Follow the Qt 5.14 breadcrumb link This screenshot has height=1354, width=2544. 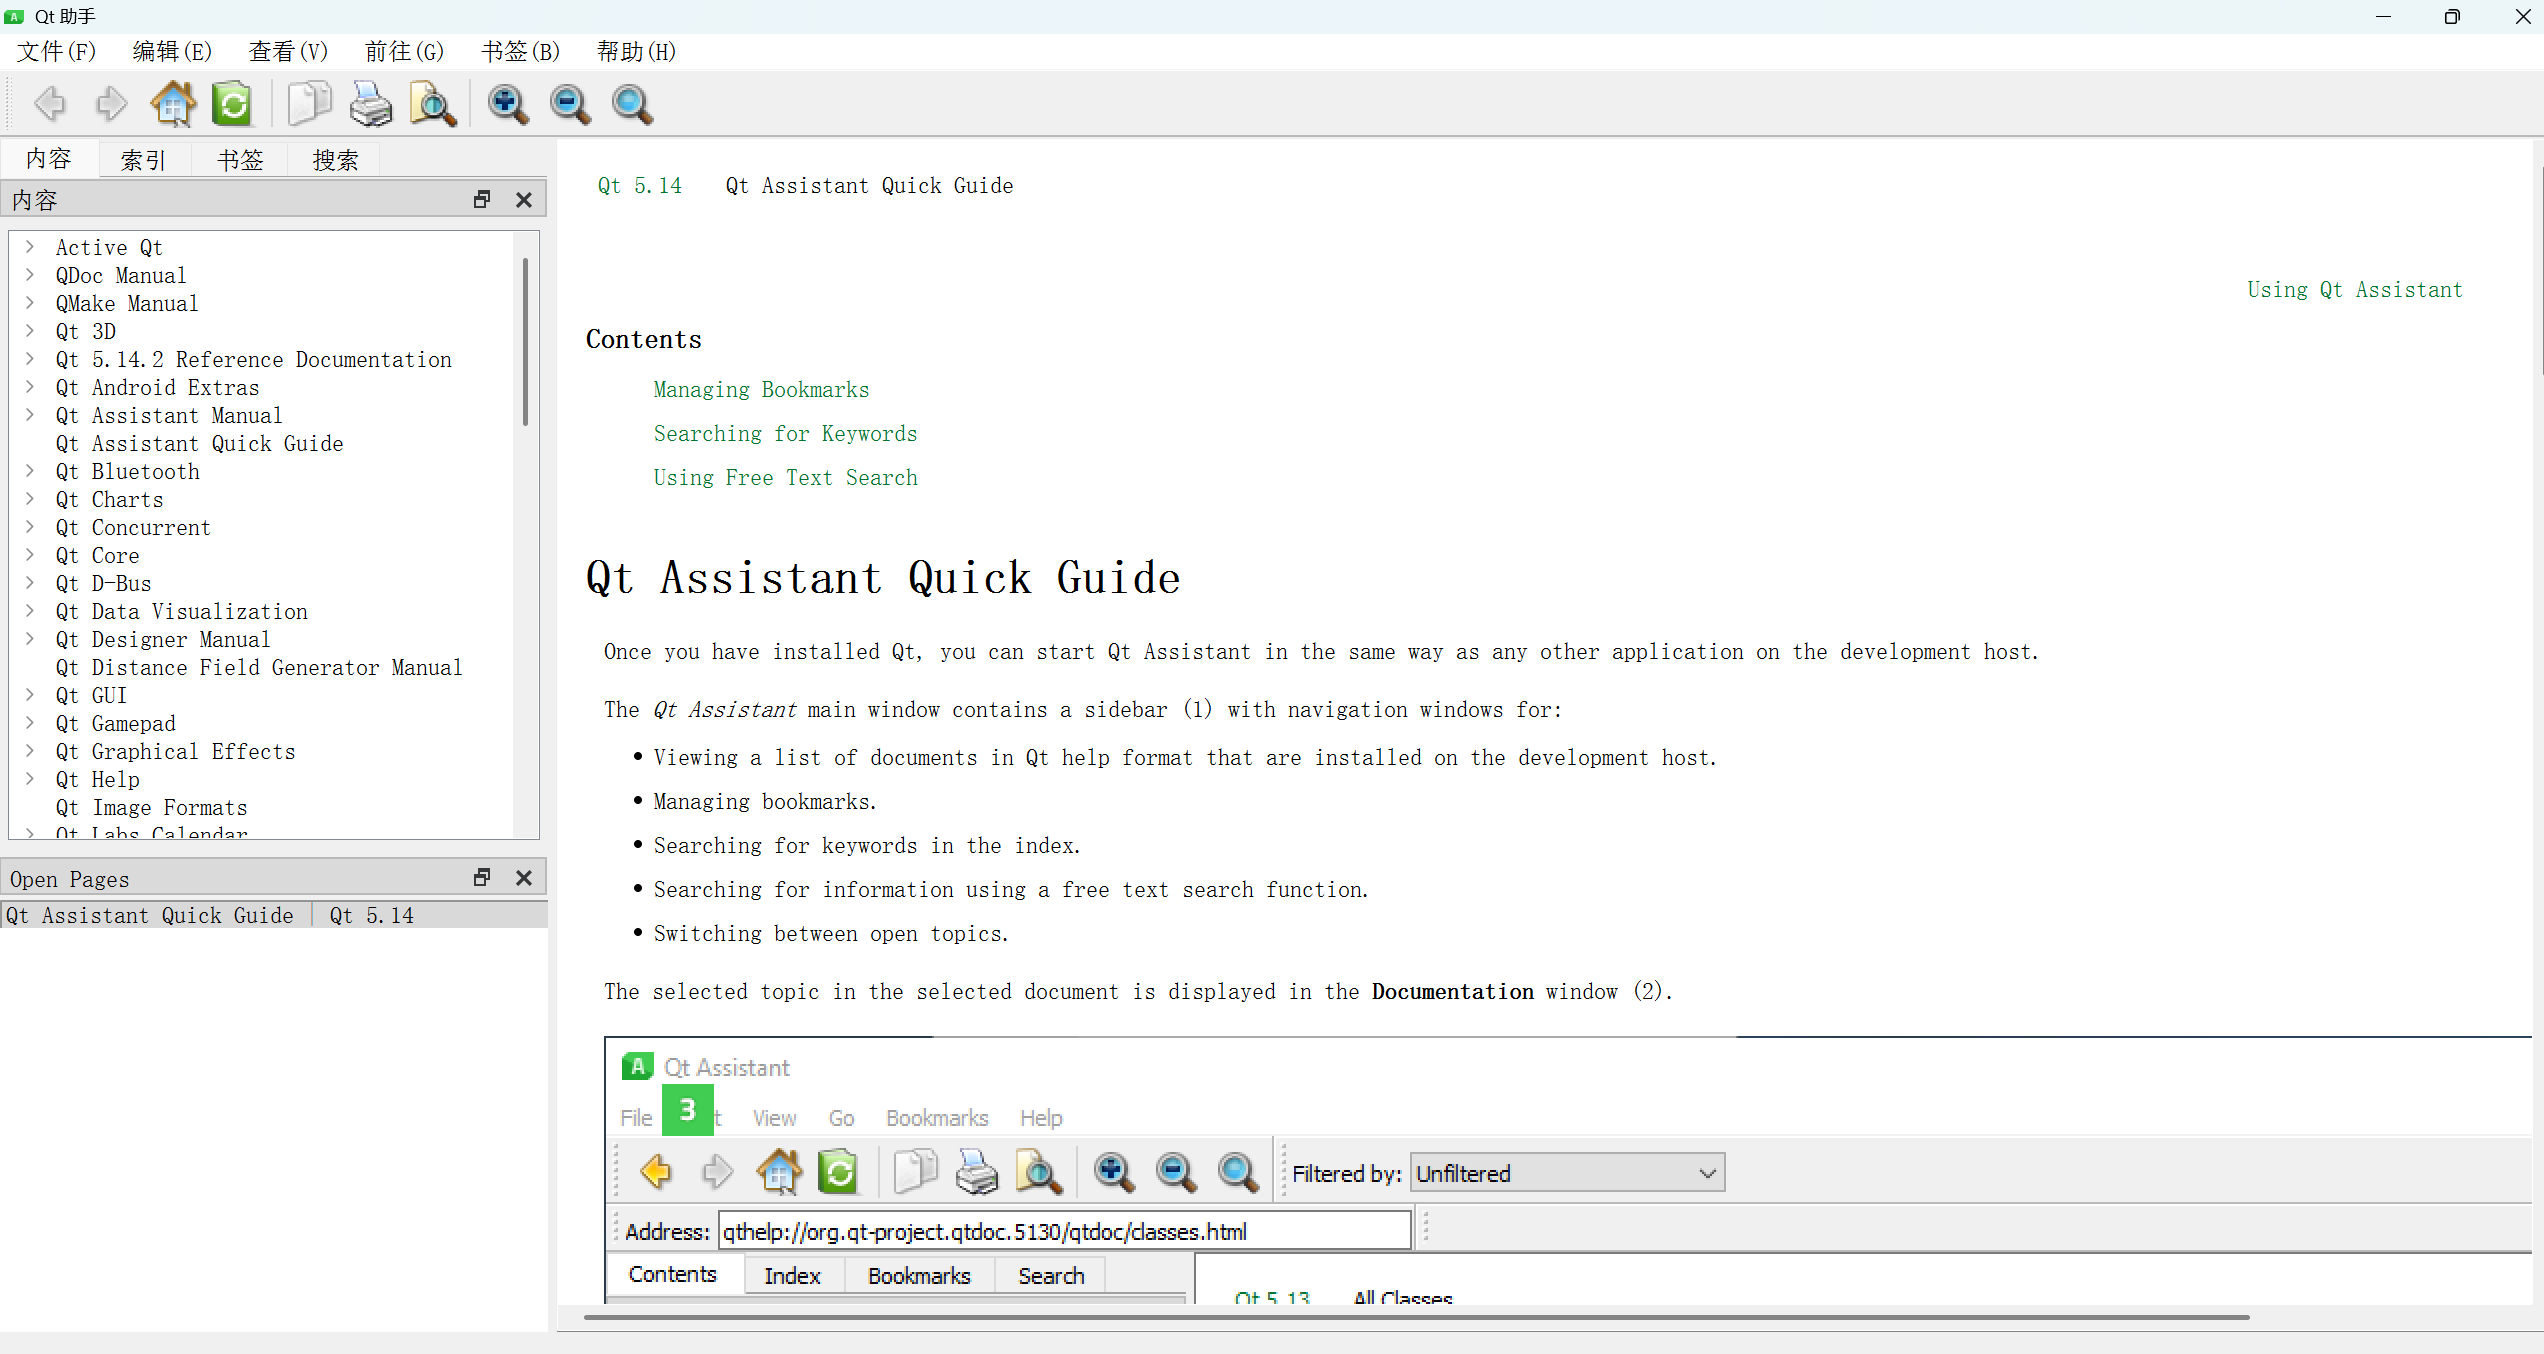tap(640, 185)
